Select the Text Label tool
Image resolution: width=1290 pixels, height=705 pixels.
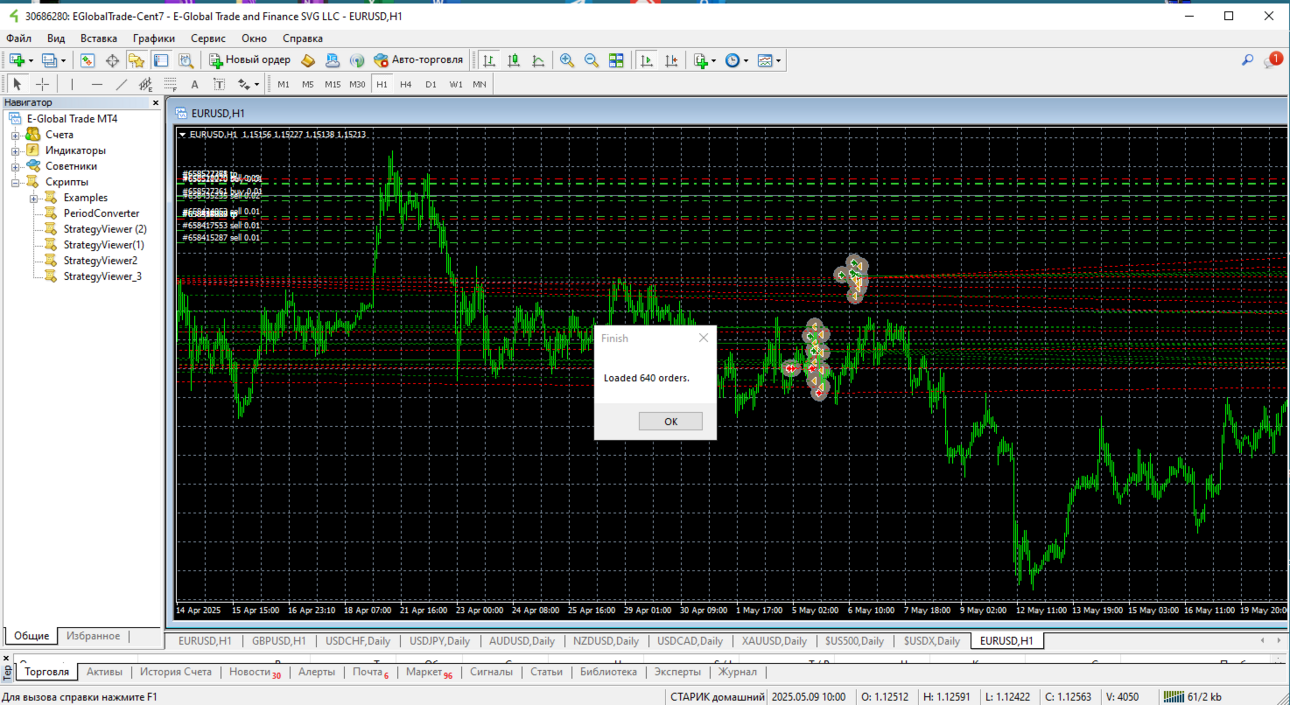pyautogui.click(x=219, y=84)
